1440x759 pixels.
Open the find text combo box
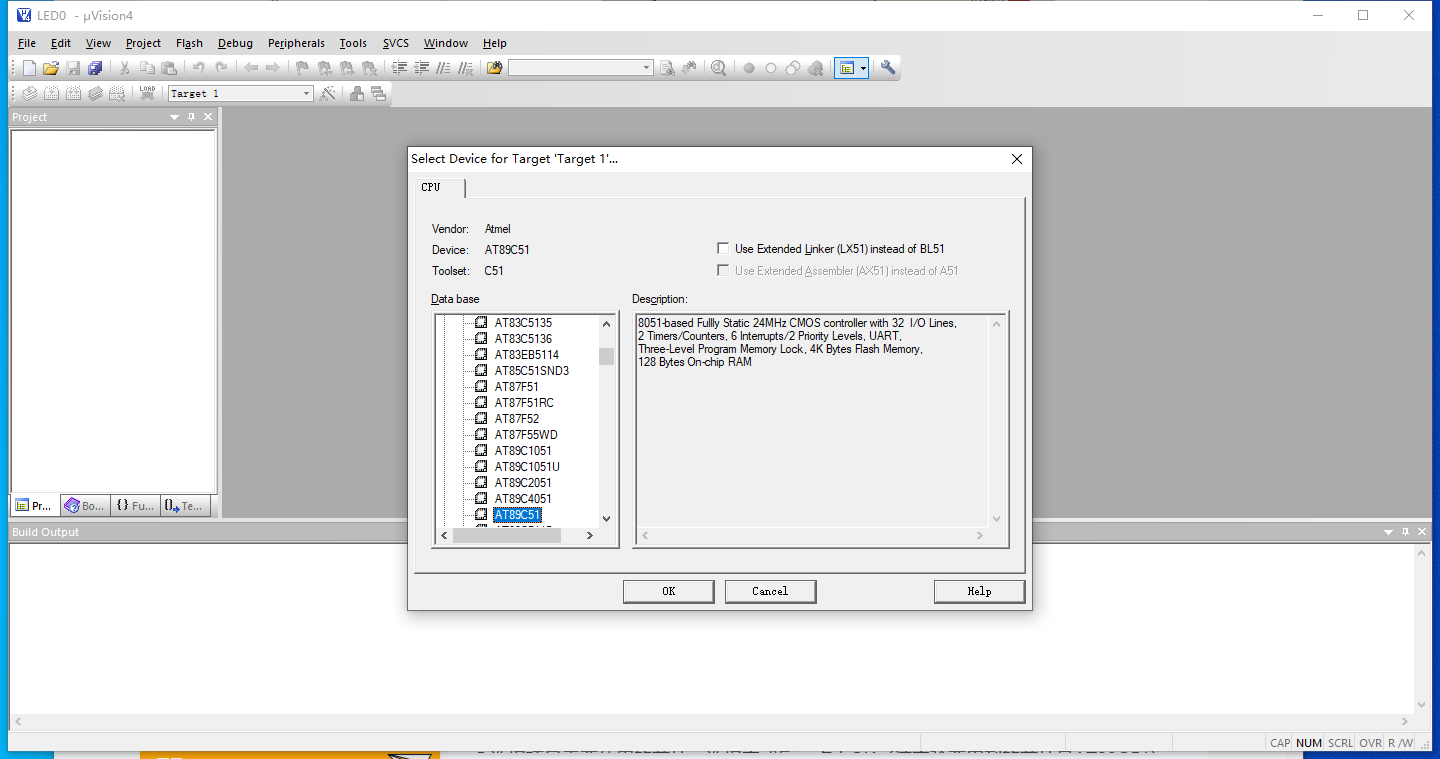[580, 68]
